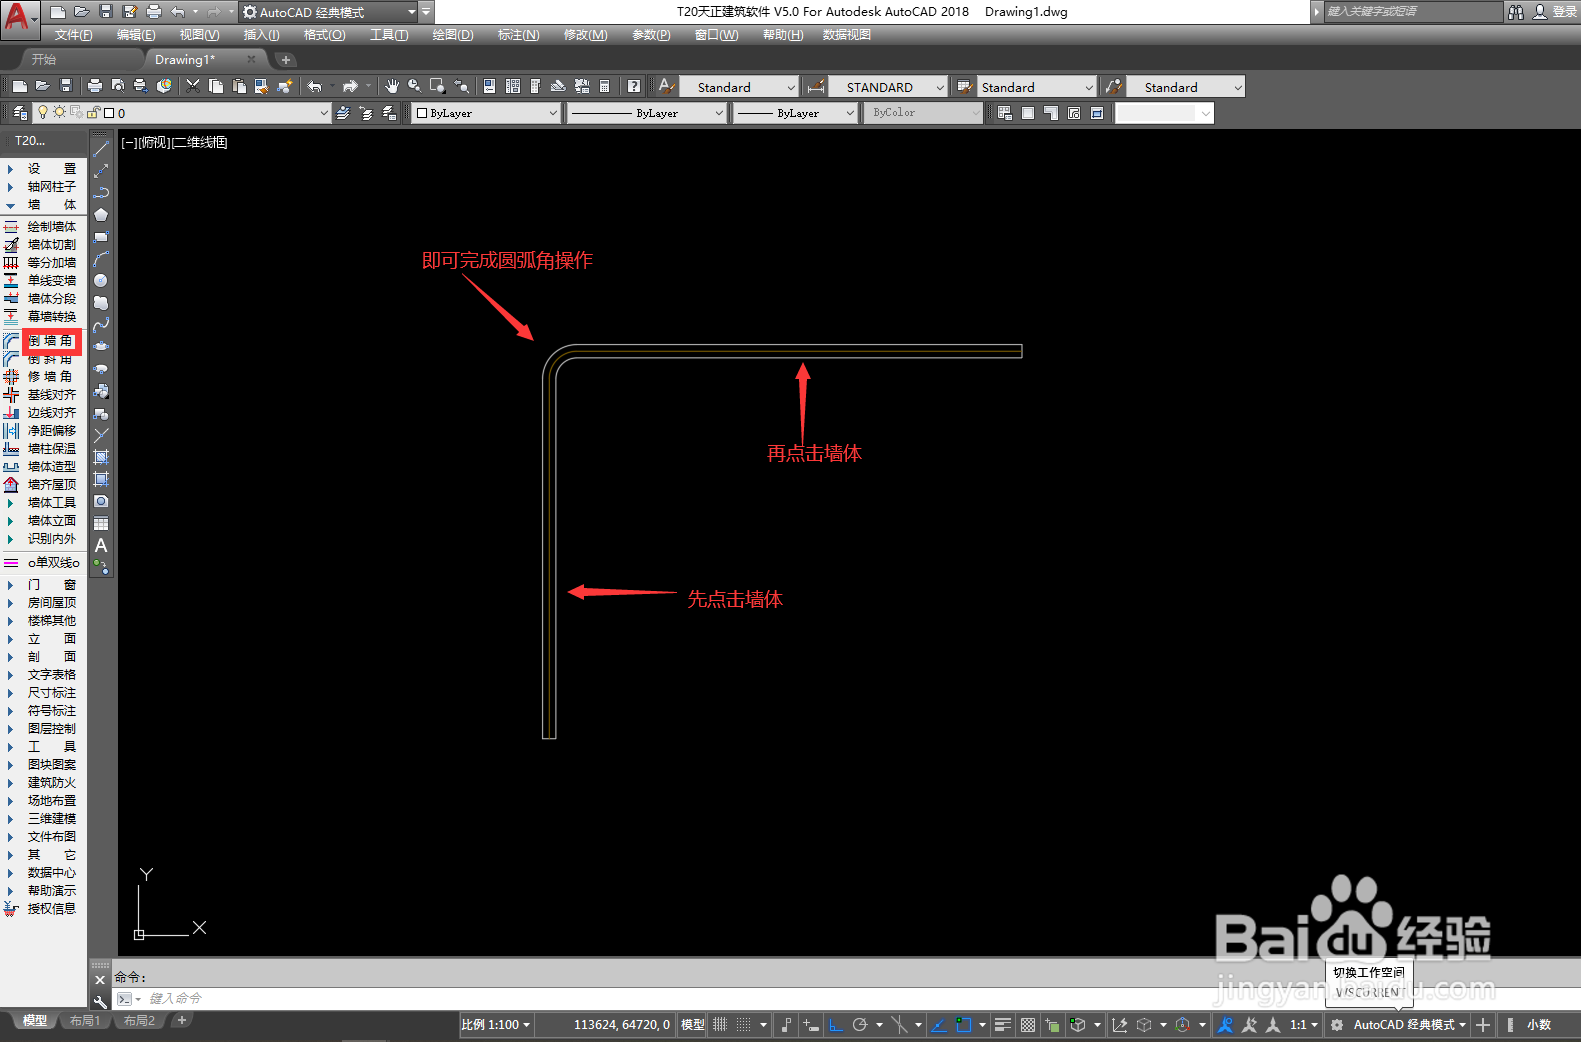
Task: Click the 登录 sign-in button
Action: point(1565,12)
